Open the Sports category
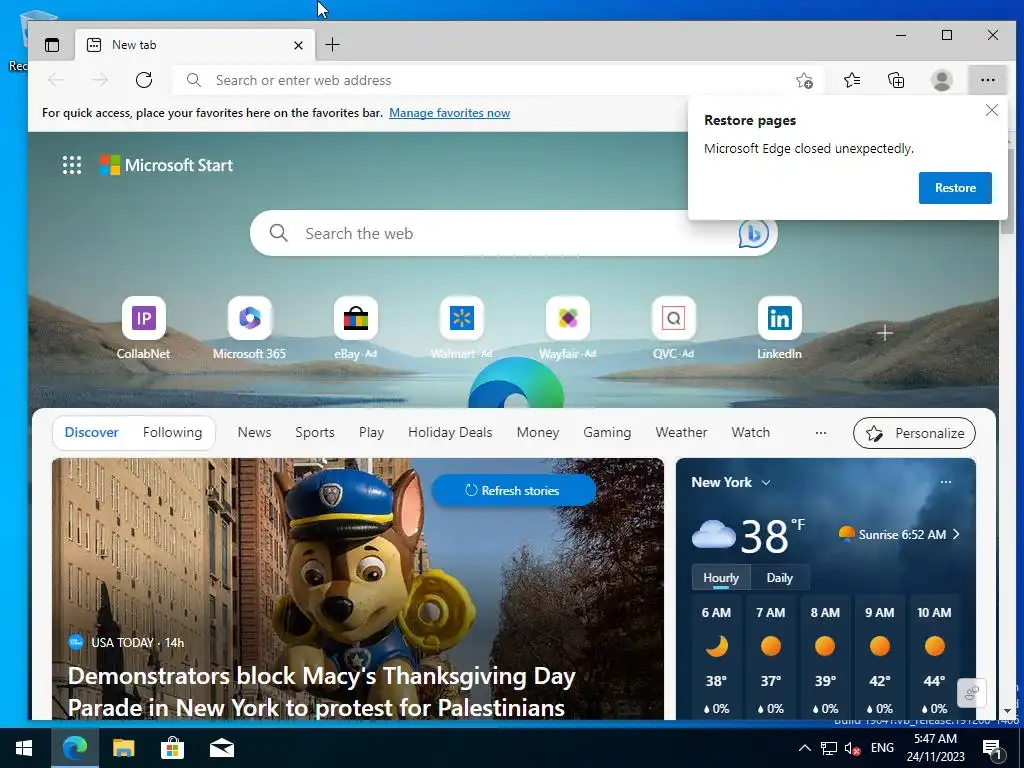Screen dimensions: 1024x768 pyautogui.click(x=315, y=432)
